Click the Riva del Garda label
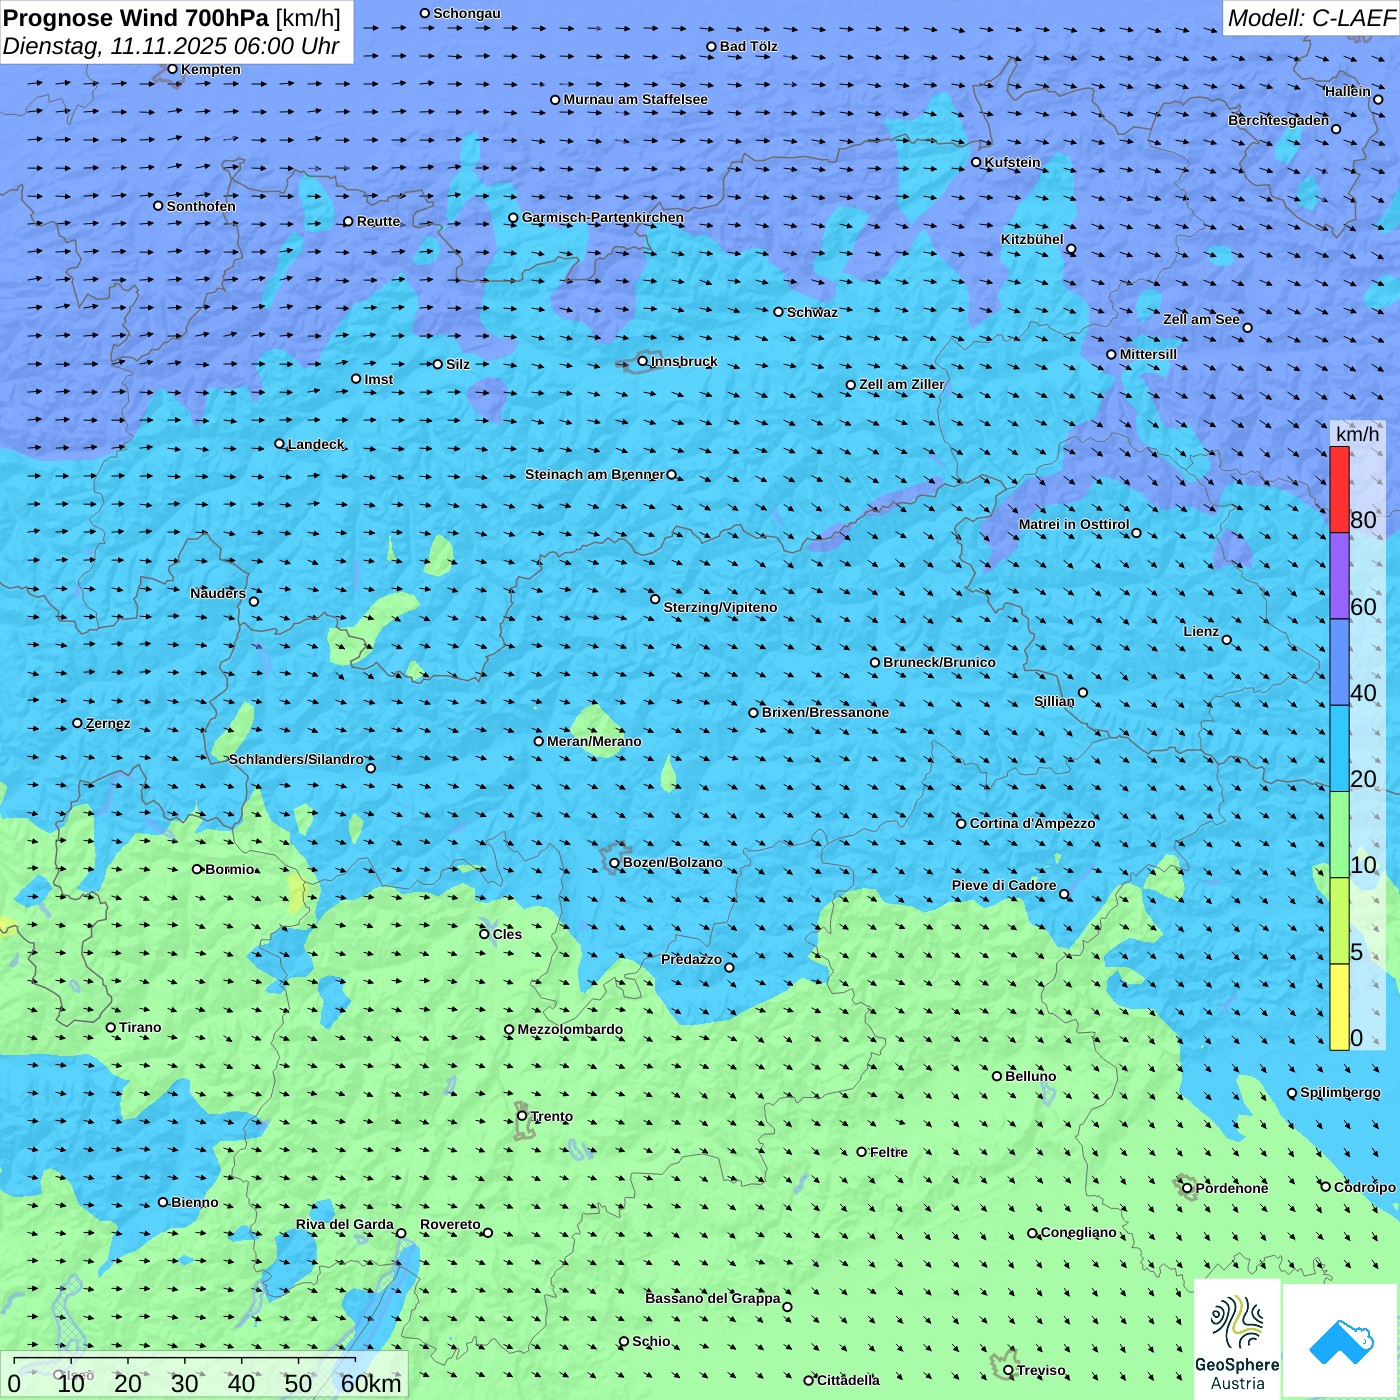 point(344,1224)
